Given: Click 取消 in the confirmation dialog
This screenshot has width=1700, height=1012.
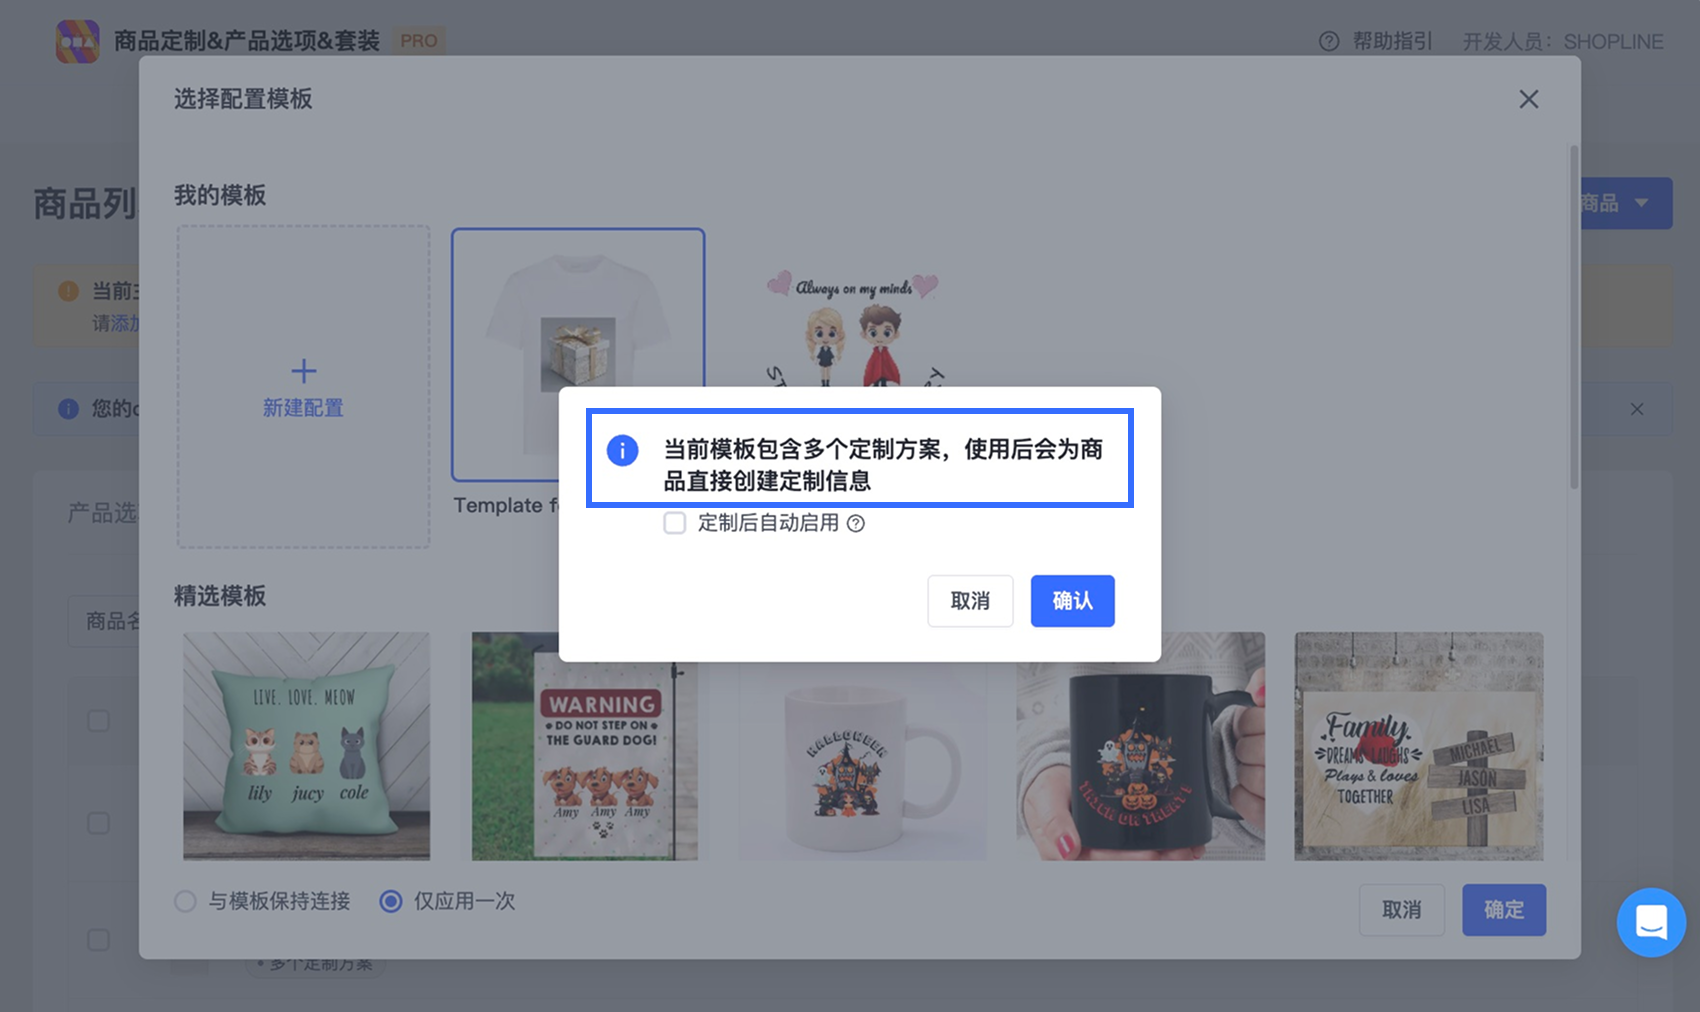Looking at the screenshot, I should click(x=970, y=601).
